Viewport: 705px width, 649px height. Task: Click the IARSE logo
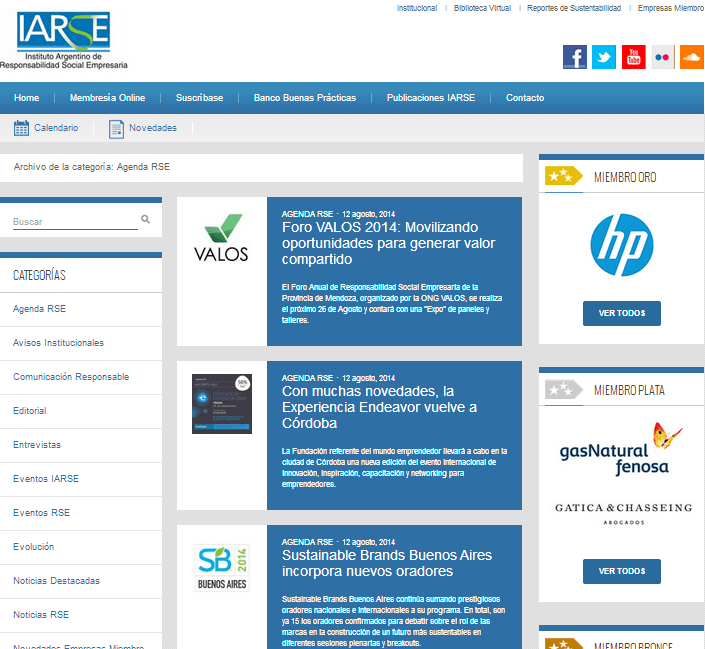coord(64,40)
